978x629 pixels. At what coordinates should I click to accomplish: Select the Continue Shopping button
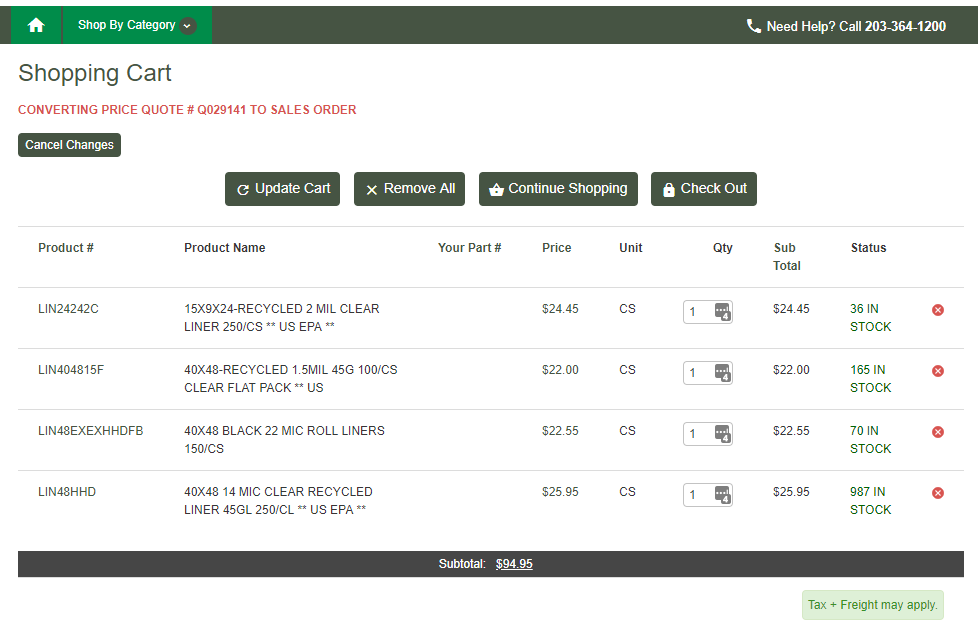(558, 188)
